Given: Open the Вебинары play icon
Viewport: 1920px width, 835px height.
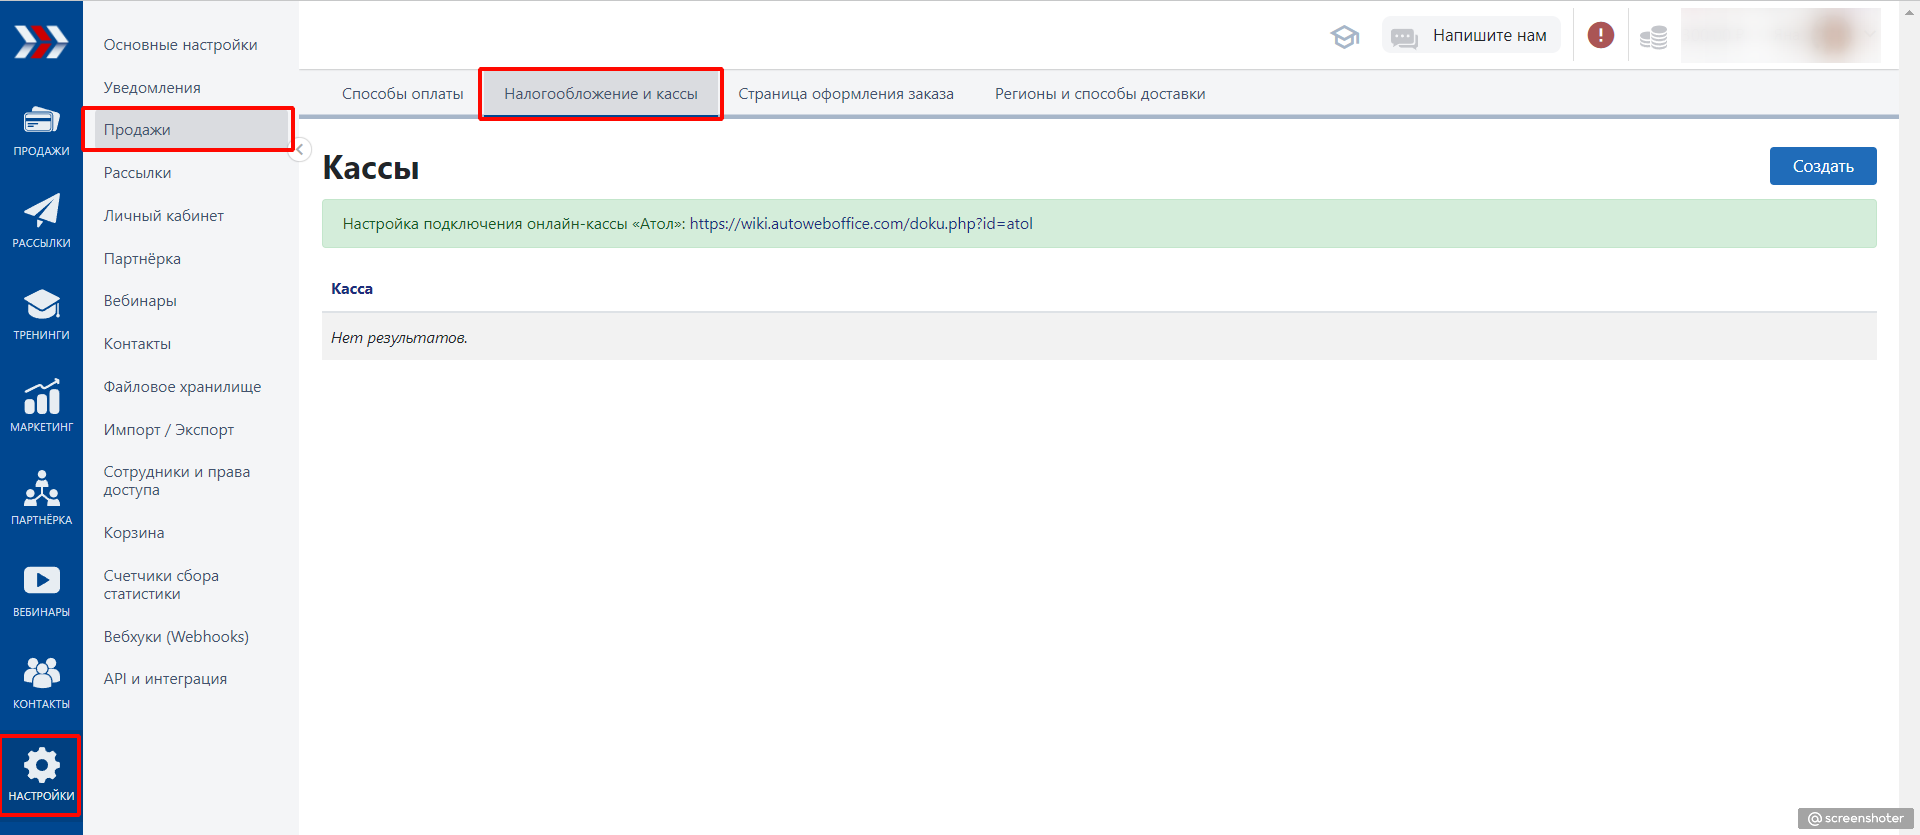Looking at the screenshot, I should tap(41, 589).
